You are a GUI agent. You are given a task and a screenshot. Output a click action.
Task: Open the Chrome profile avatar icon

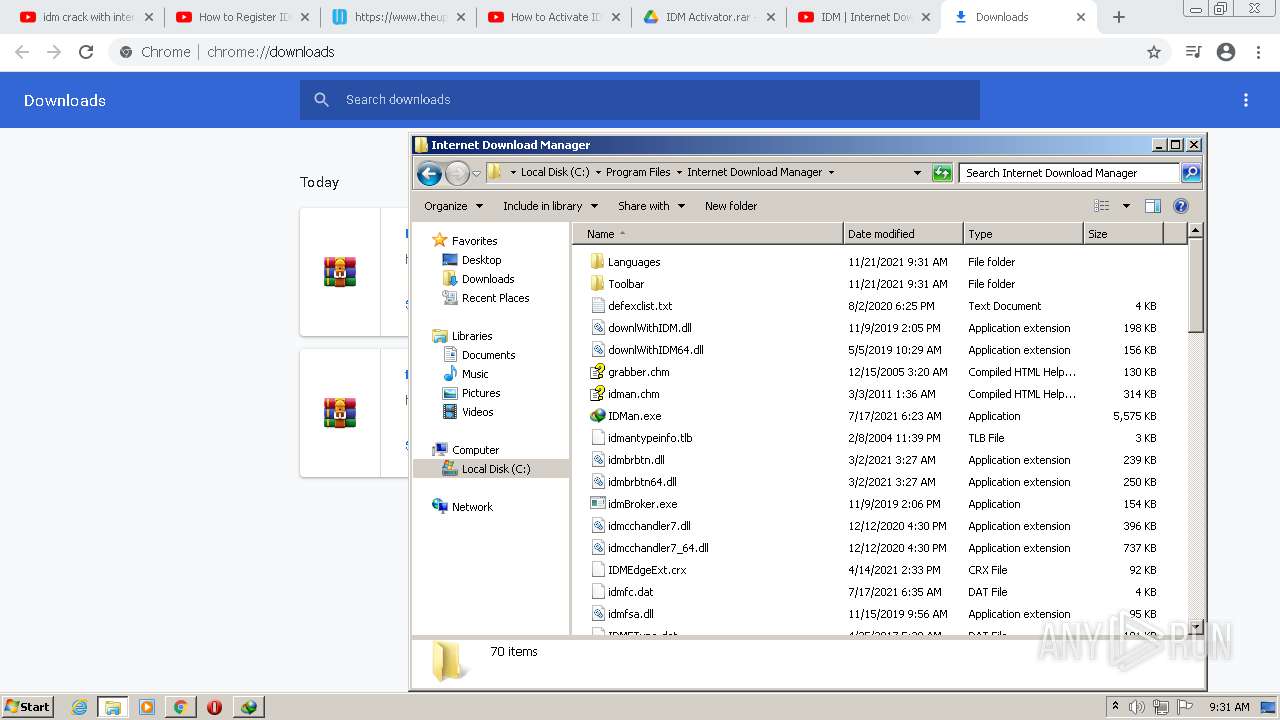tap(1226, 52)
